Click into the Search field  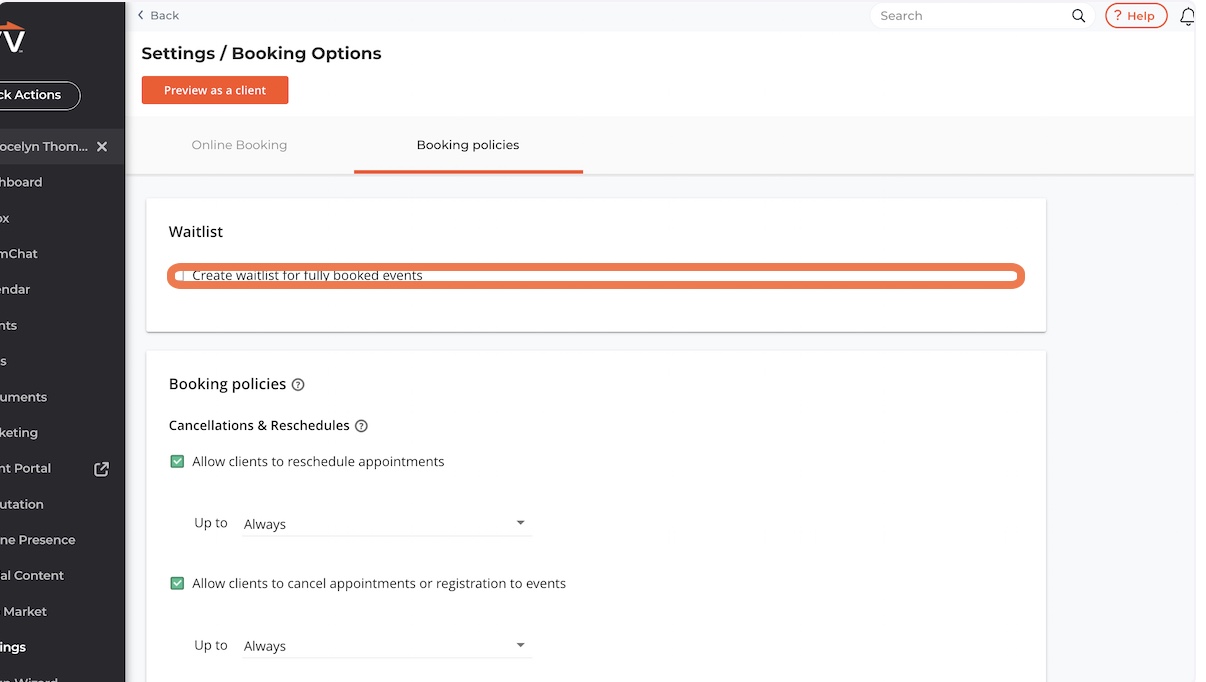(970, 16)
